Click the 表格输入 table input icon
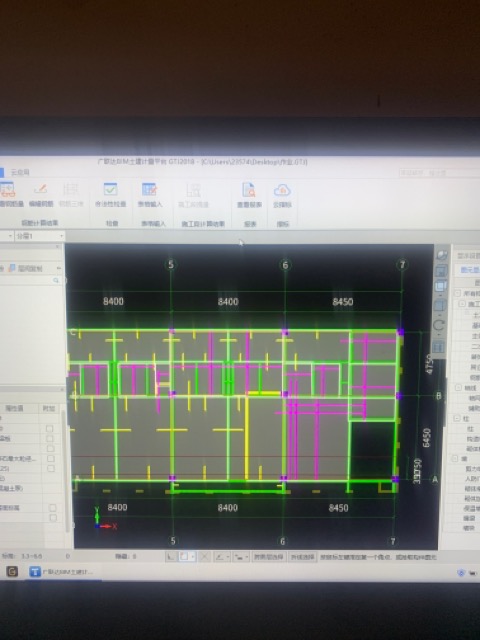This screenshot has width=480, height=640. coord(150,195)
